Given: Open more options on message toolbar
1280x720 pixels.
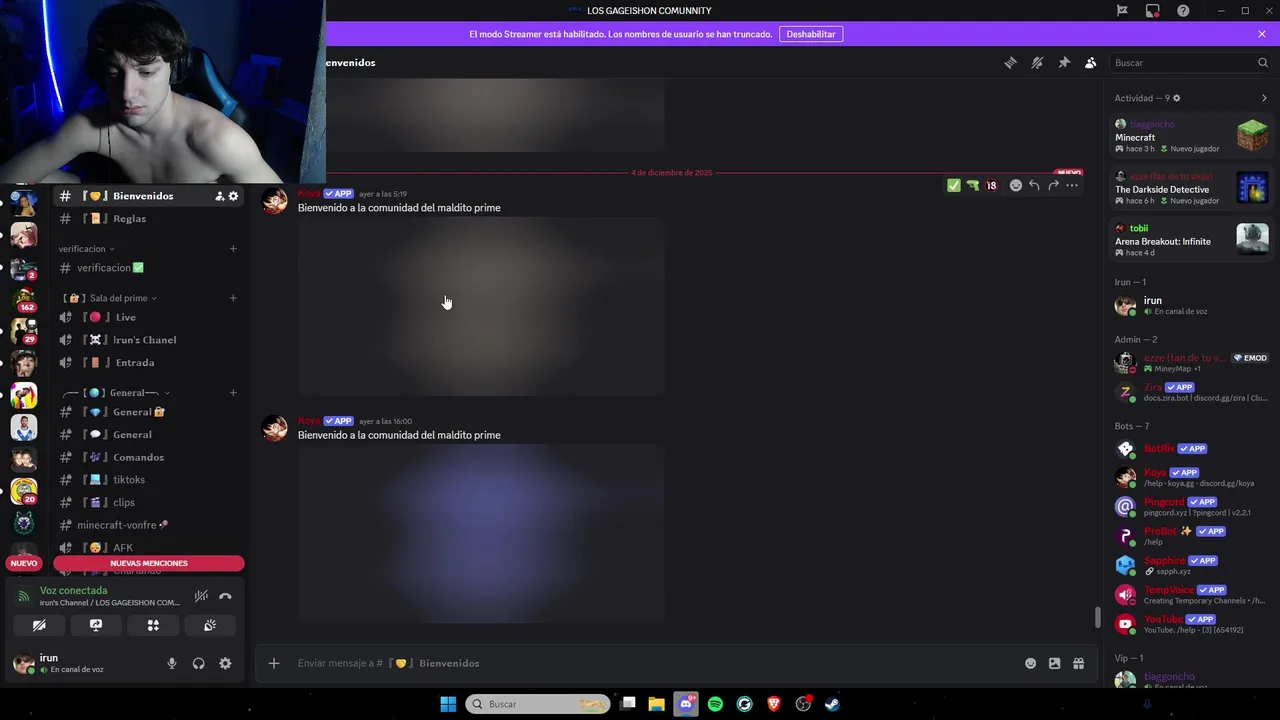Looking at the screenshot, I should pyautogui.click(x=1072, y=185).
